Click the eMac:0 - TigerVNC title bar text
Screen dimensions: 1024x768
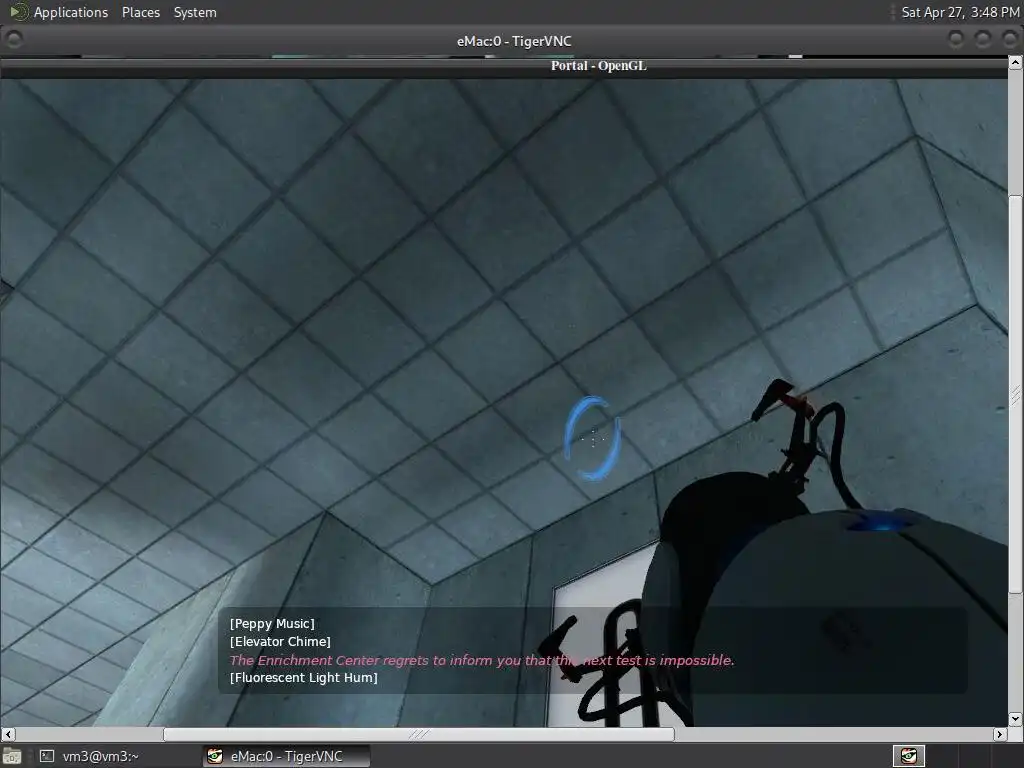point(514,41)
